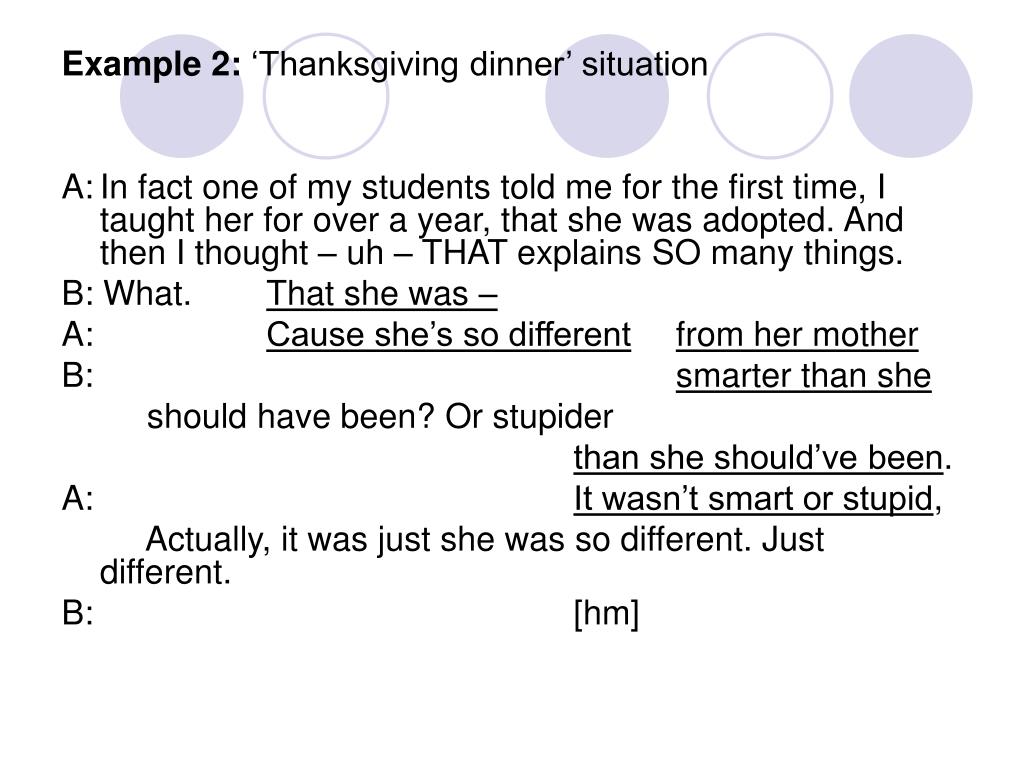Screen dimensions: 1024x768
Task: Click 'B: What.' speaker line
Action: (x=127, y=294)
